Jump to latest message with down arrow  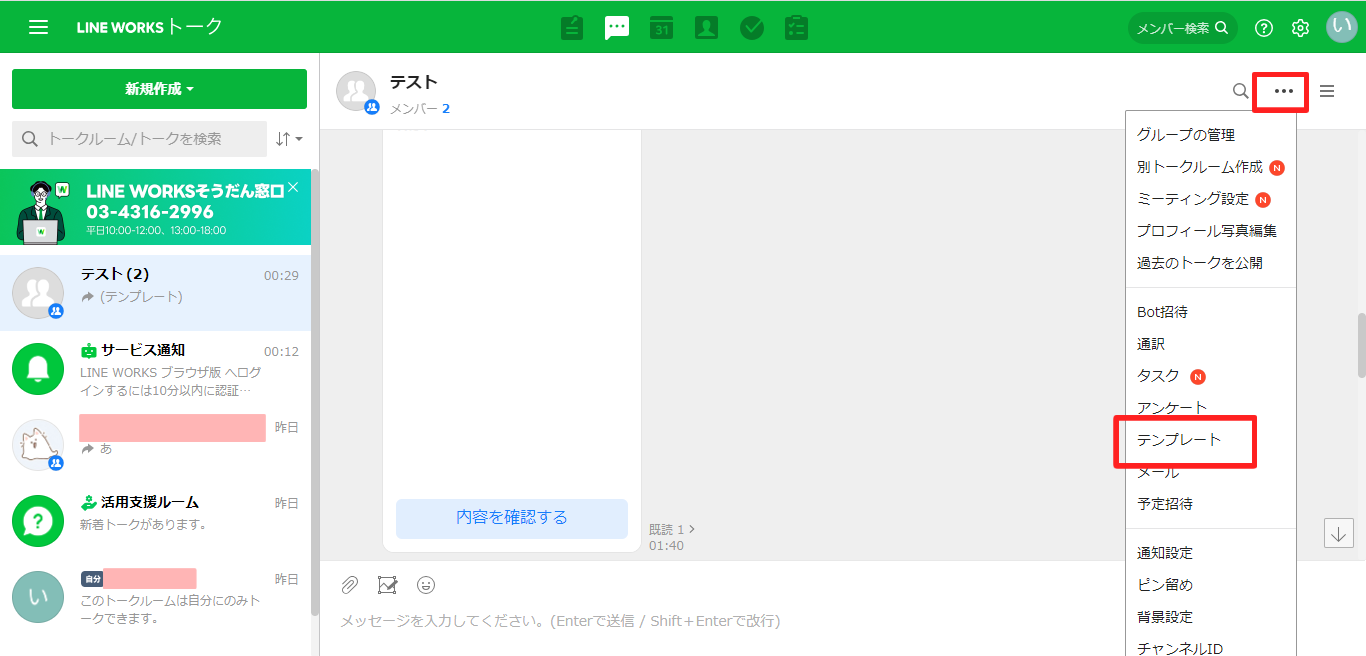tap(1338, 533)
